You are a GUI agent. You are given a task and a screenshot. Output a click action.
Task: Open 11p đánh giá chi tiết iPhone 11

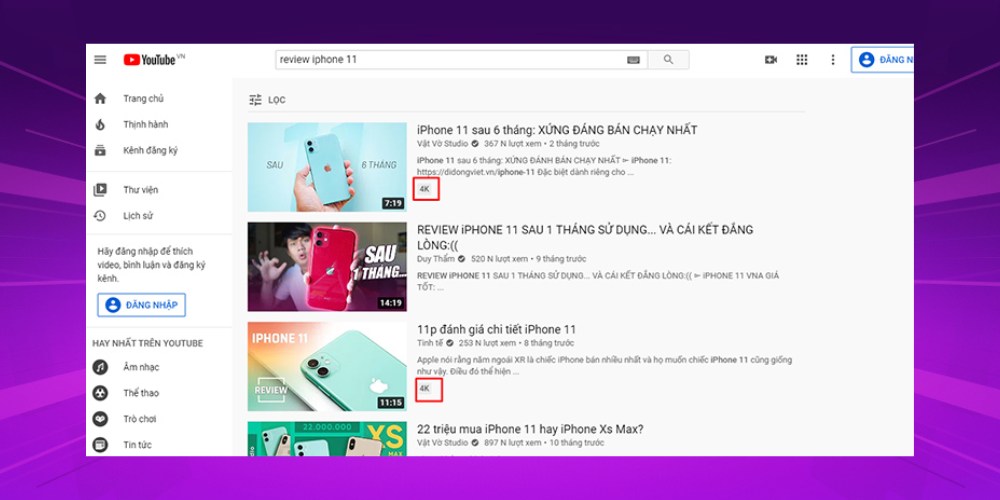pyautogui.click(x=496, y=329)
